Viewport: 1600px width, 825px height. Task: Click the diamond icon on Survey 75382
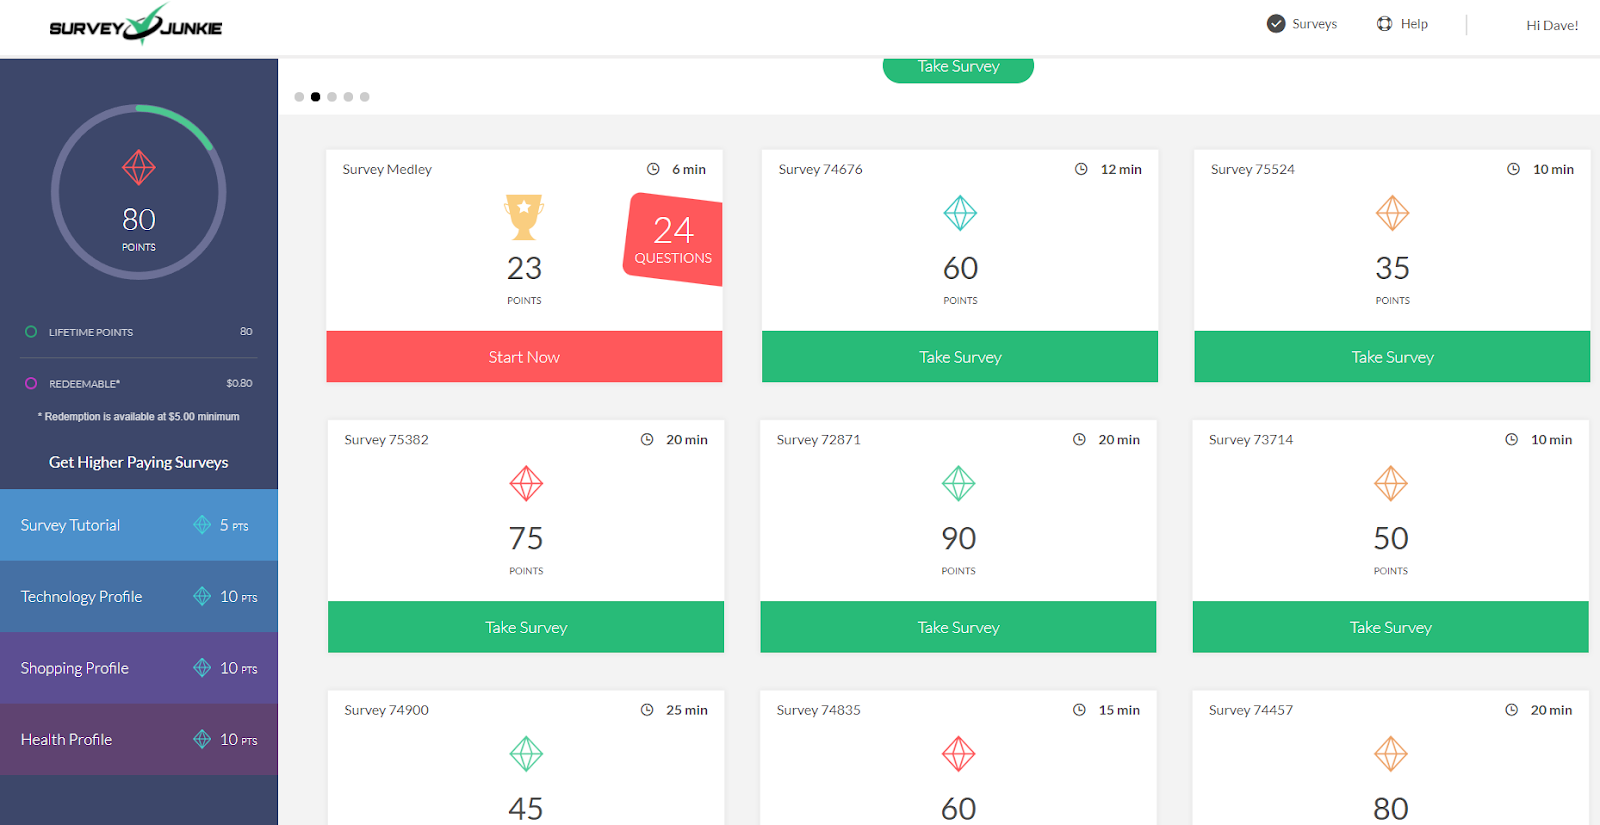(x=526, y=484)
